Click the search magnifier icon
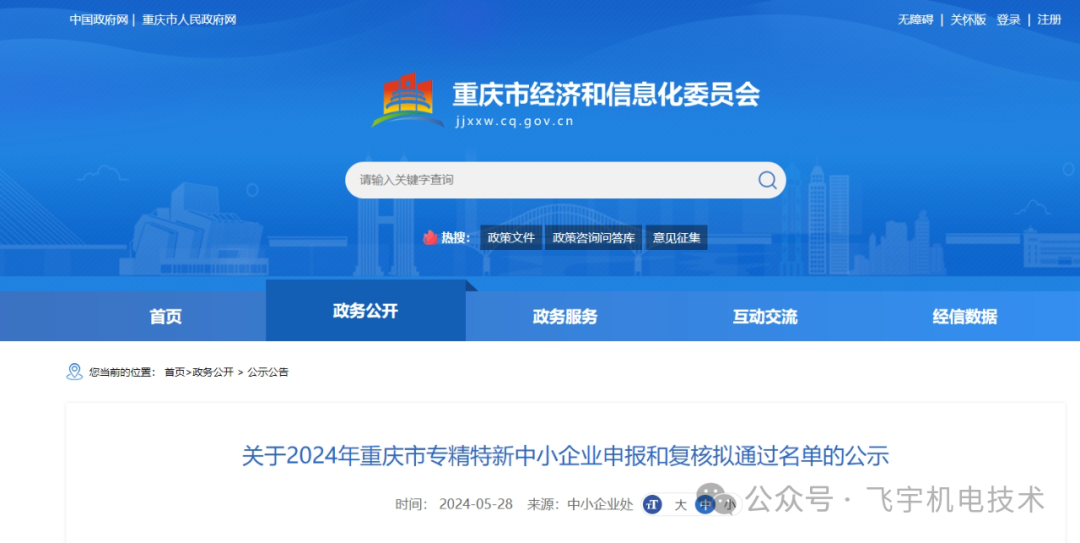 (x=767, y=180)
